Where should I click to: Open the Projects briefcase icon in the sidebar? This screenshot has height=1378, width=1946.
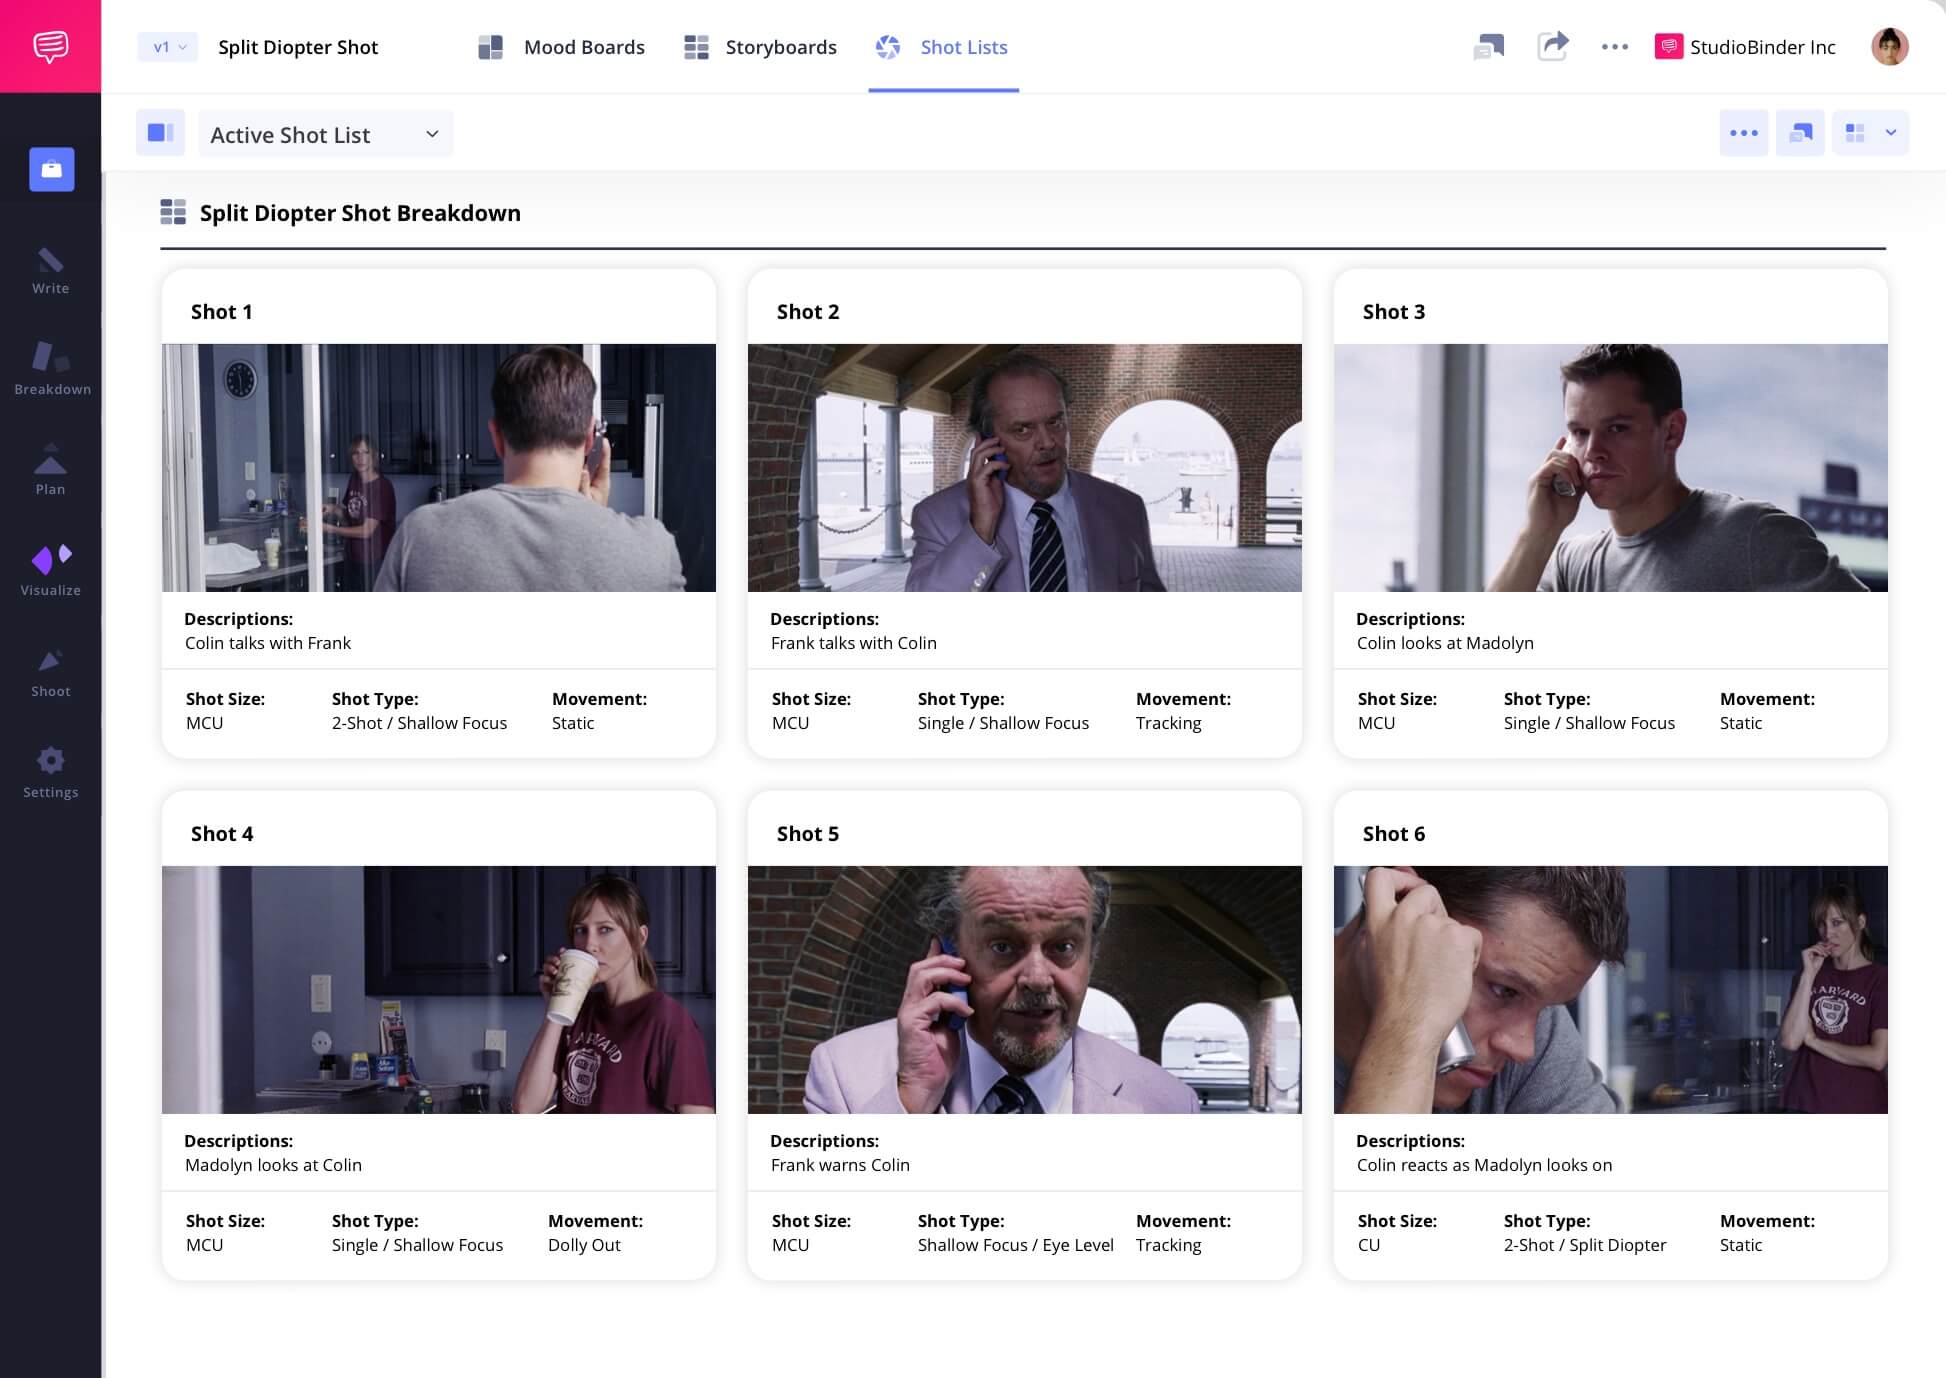coord(51,169)
